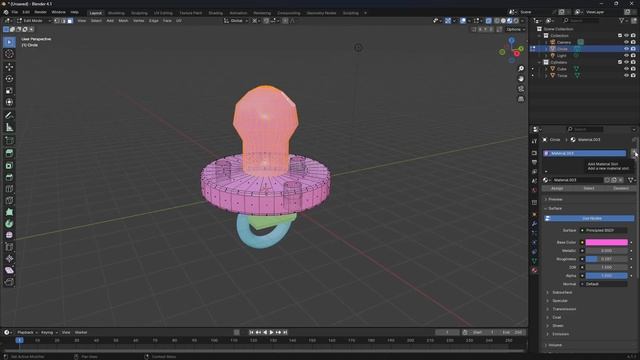Add a new material slot
Image resolution: width=640 pixels, height=360 pixels.
[x=633, y=153]
